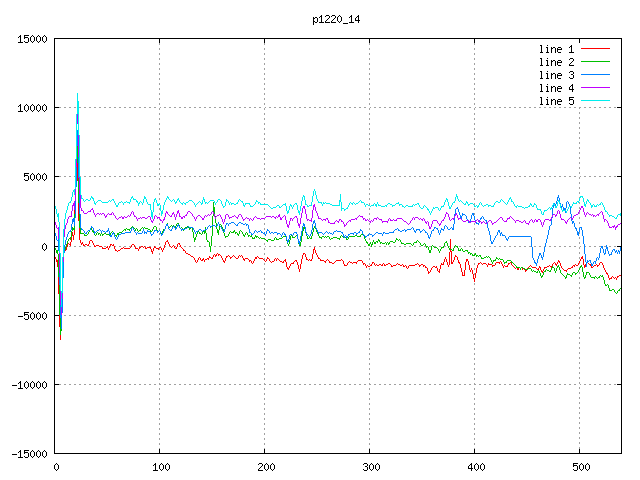Click the x-axis label 500

point(581,467)
